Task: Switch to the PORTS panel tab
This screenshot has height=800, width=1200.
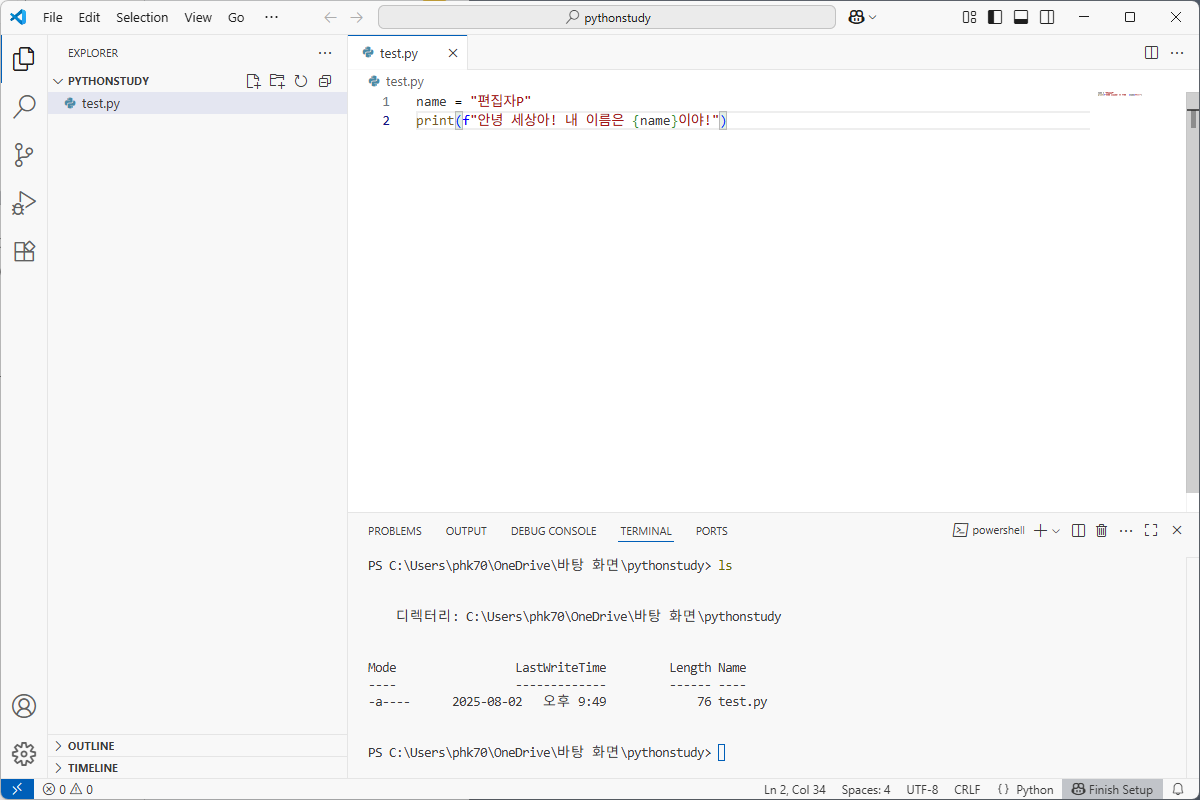Action: pyautogui.click(x=712, y=531)
